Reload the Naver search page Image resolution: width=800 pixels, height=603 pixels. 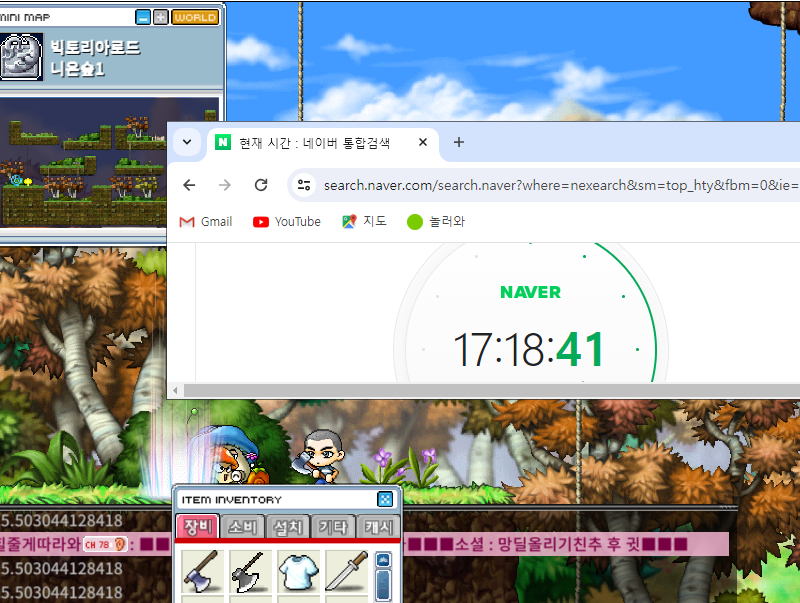pos(261,185)
